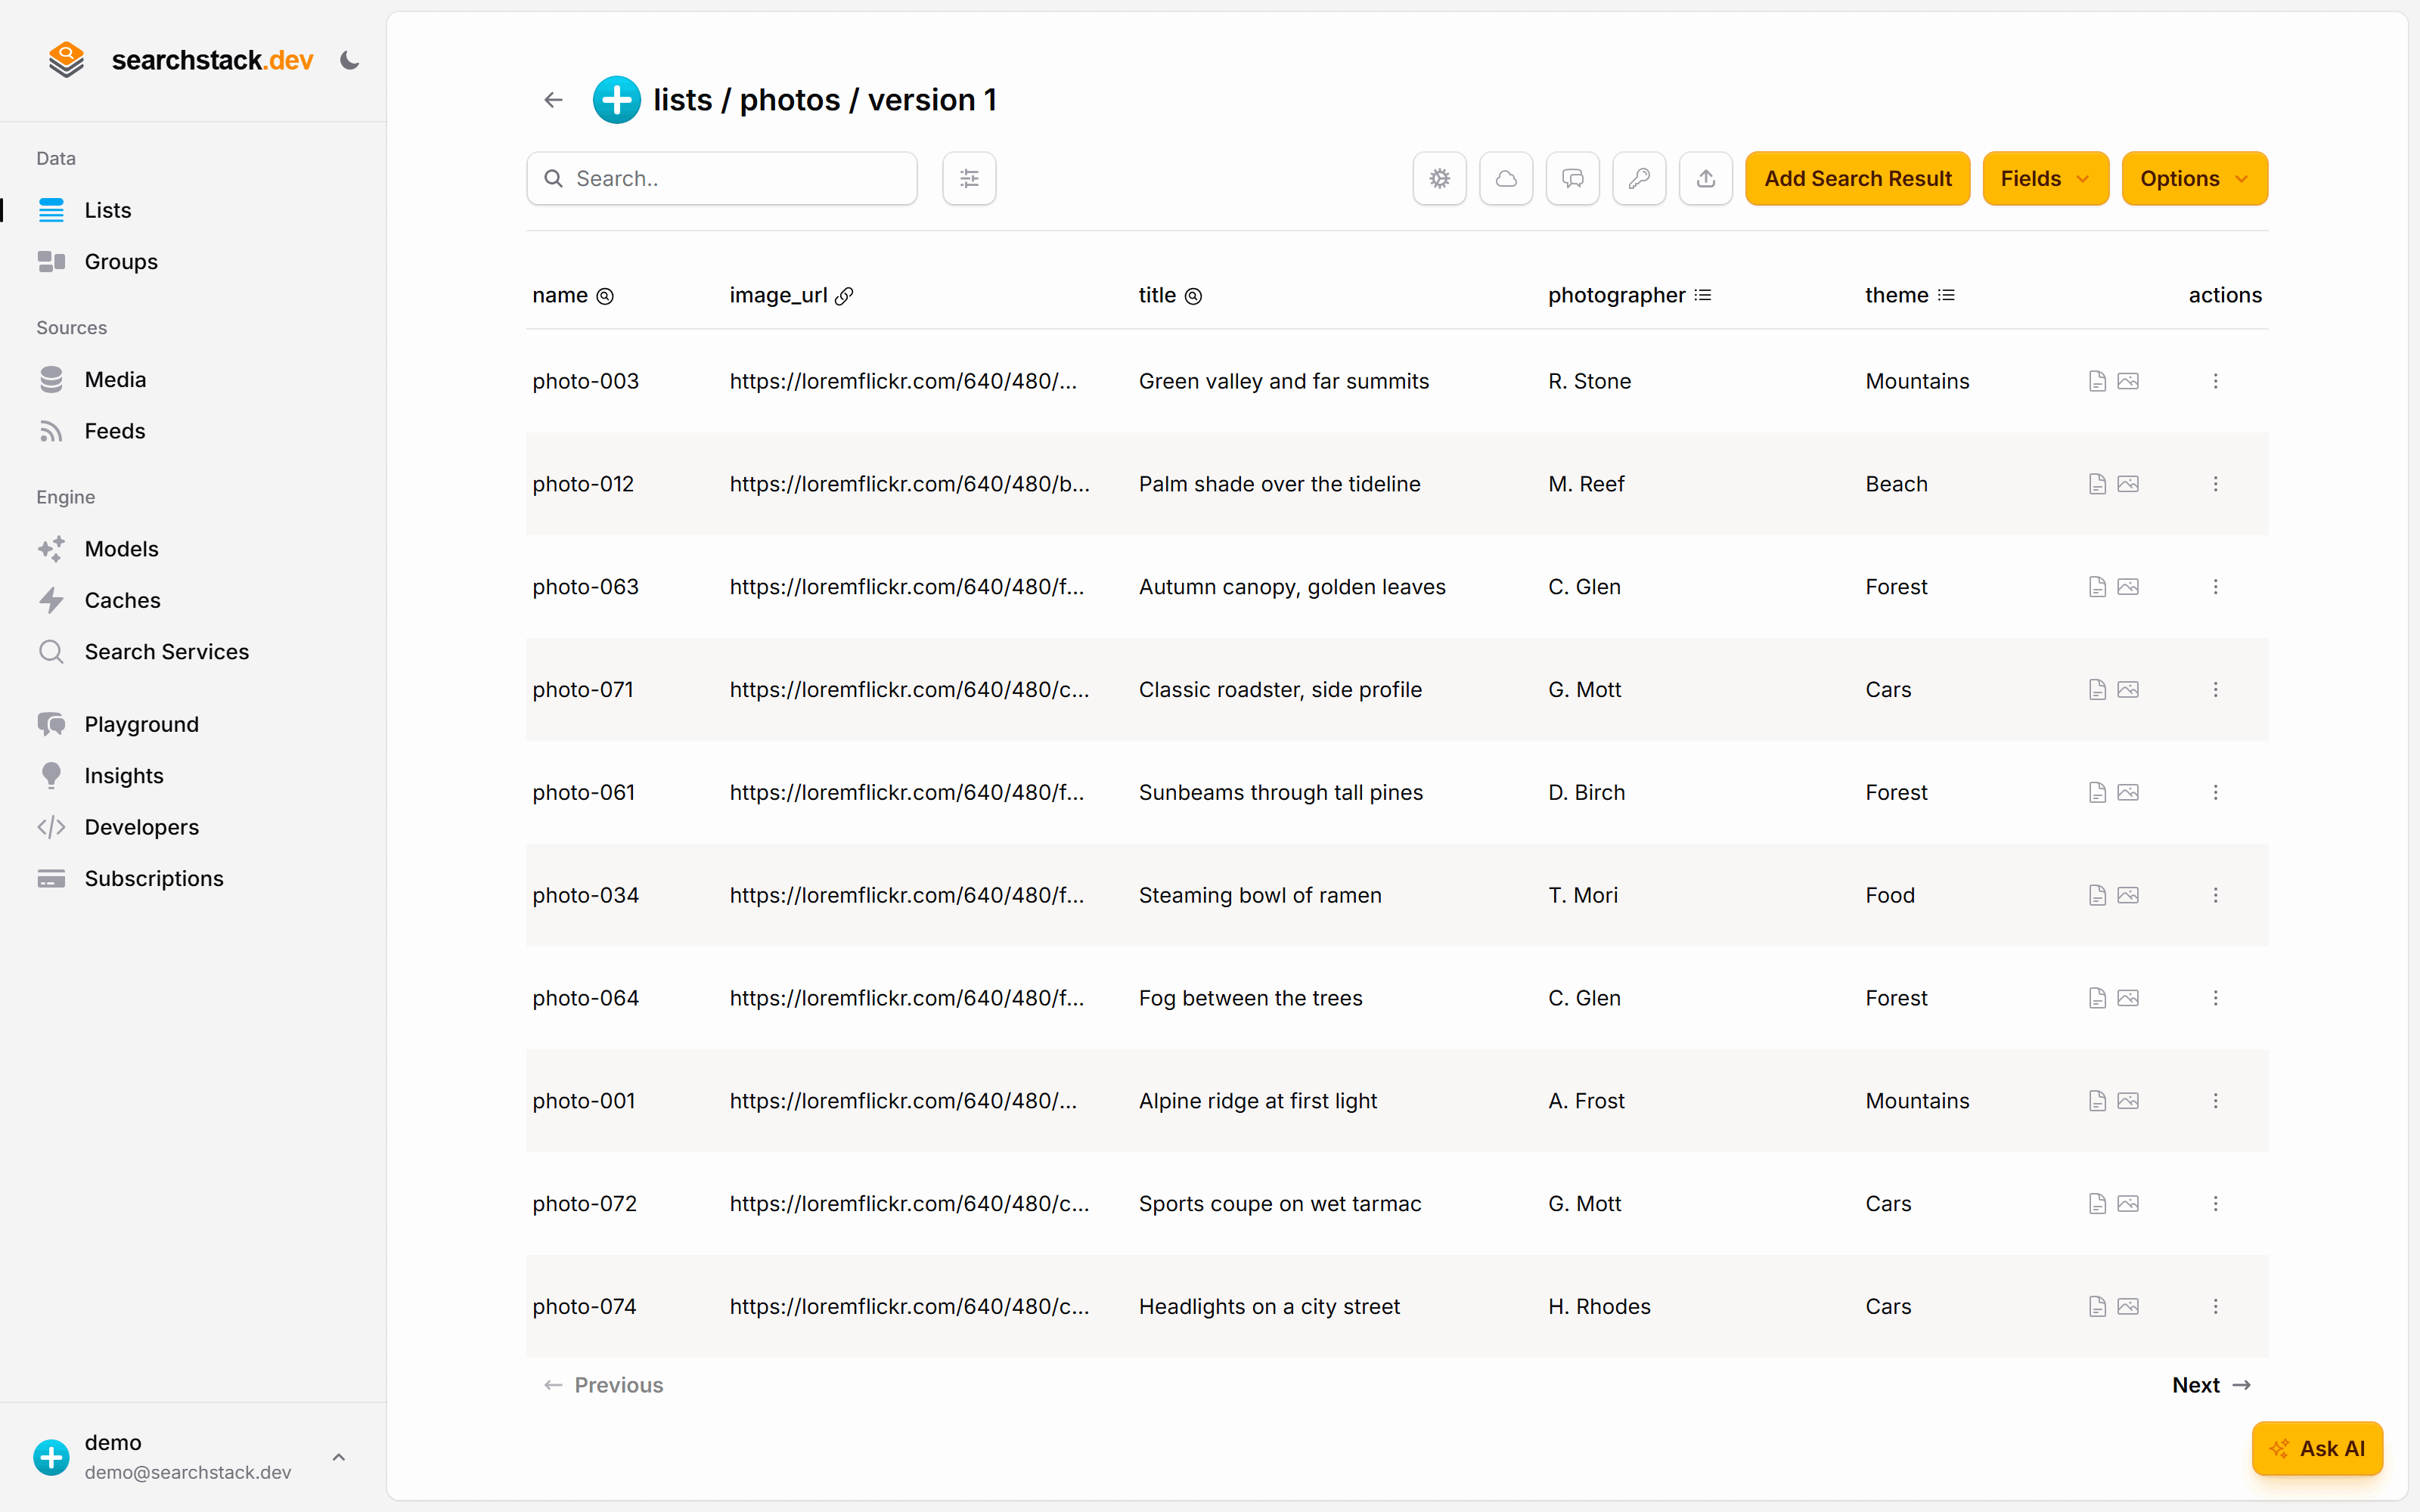Screen dimensions: 2420x1512
Task: Open the three-dot menu for photo-063
Action: pyautogui.click(x=2215, y=587)
